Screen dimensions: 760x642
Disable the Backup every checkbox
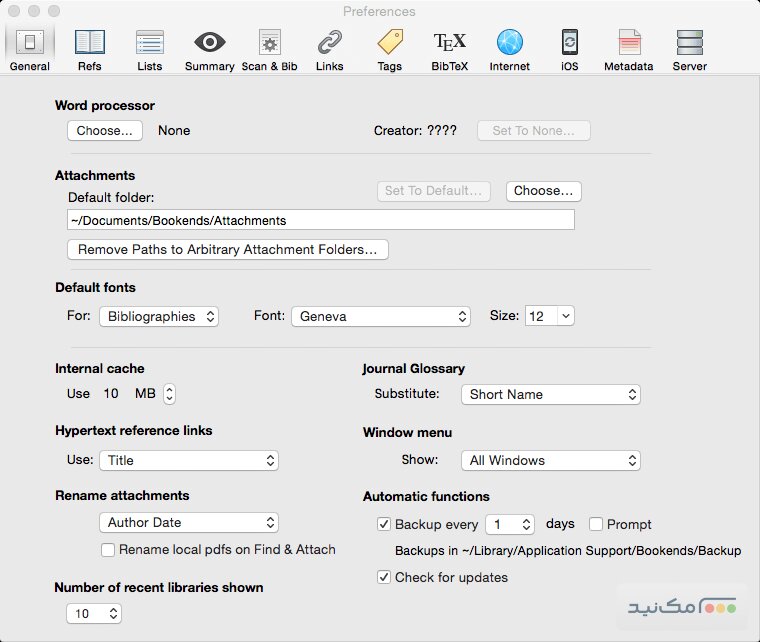point(384,524)
